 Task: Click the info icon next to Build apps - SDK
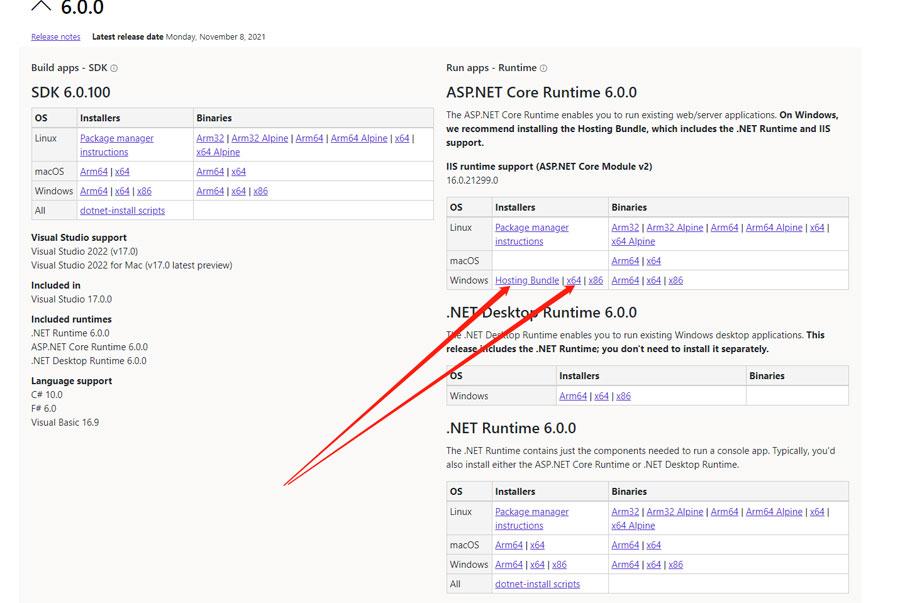click(114, 68)
